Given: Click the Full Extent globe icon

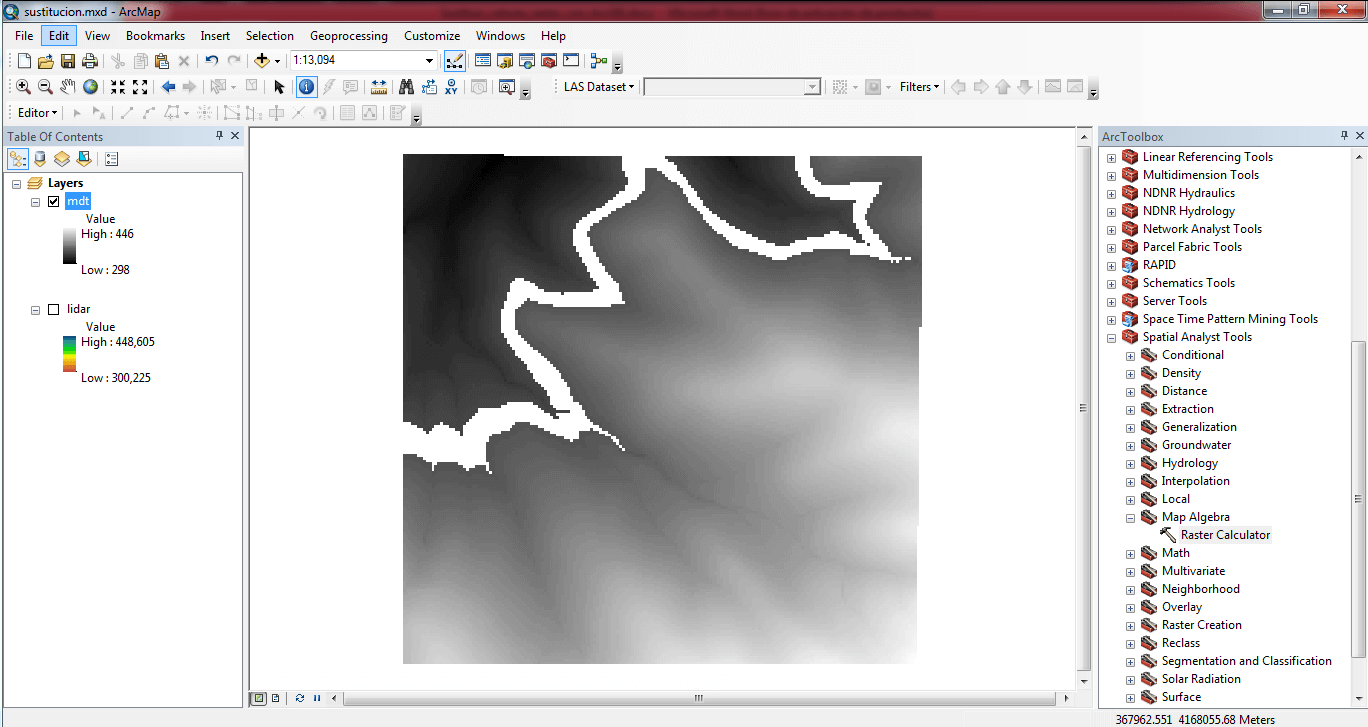Looking at the screenshot, I should click(90, 87).
